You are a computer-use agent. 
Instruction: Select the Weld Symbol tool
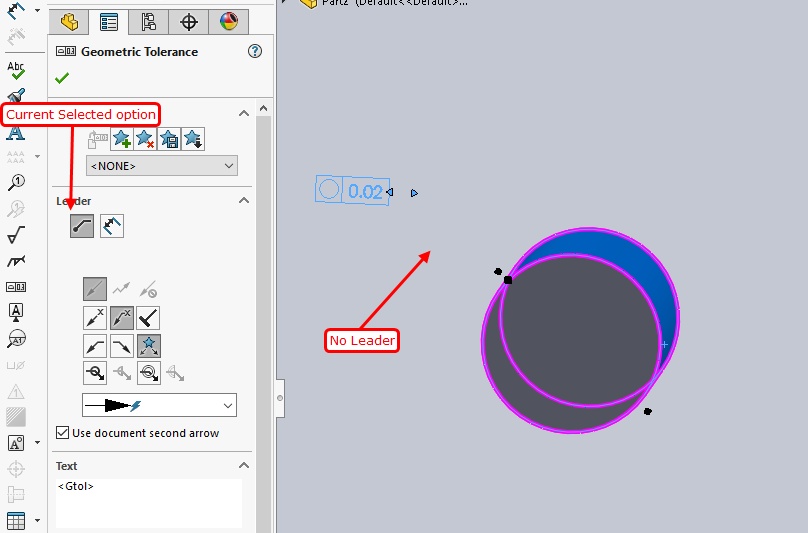(x=16, y=261)
